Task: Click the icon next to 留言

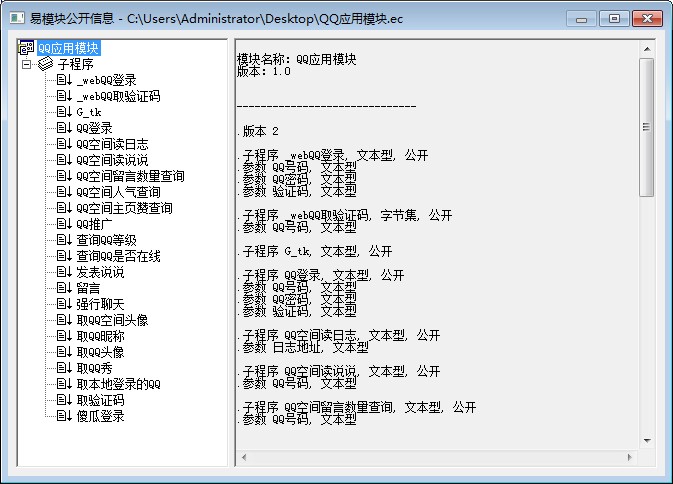Action: point(64,288)
